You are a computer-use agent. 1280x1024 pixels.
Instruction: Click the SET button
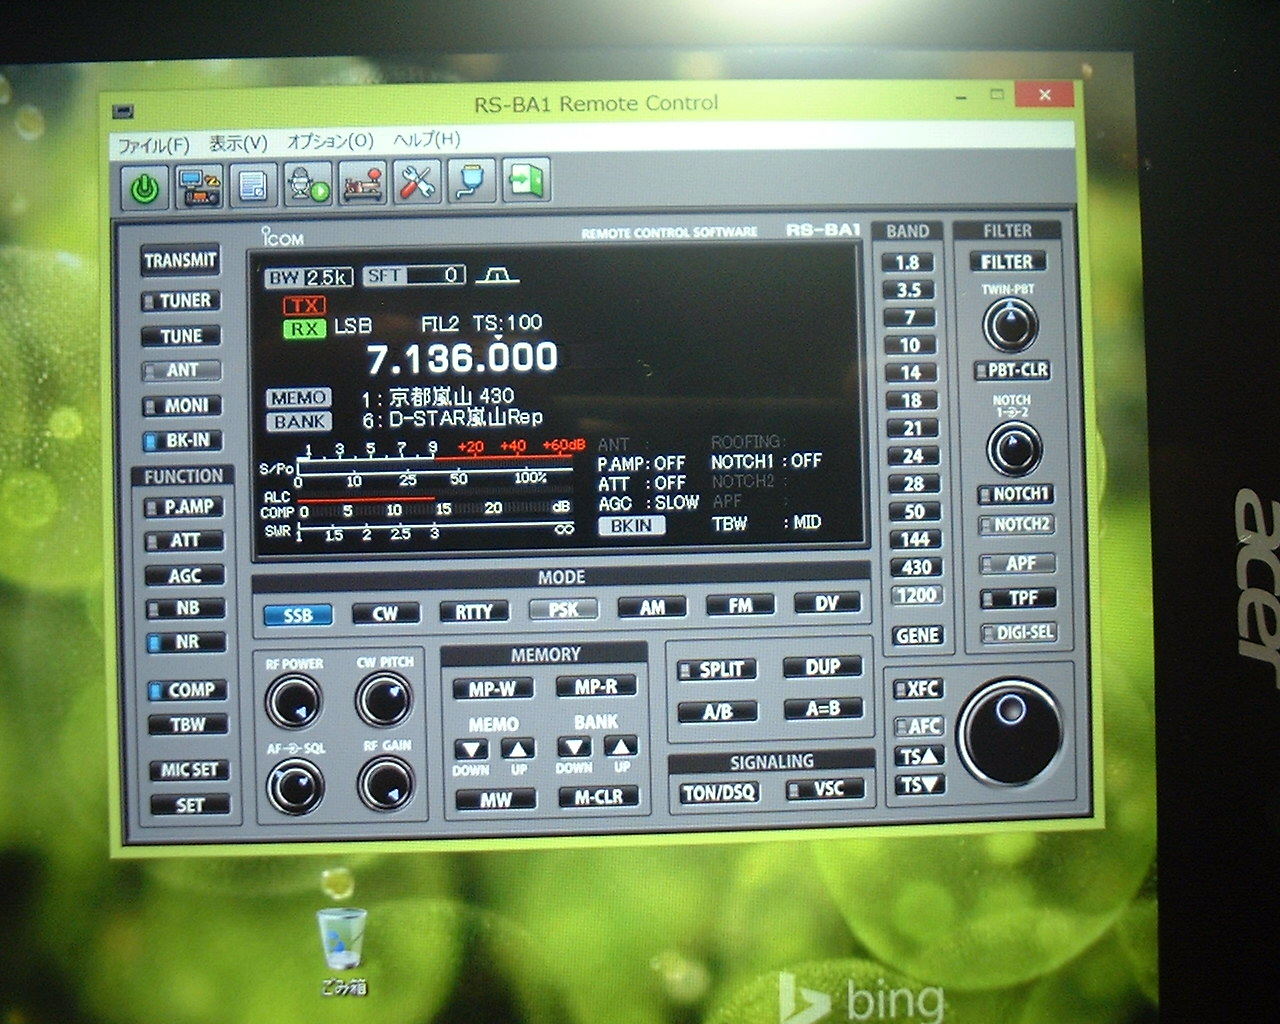pyautogui.click(x=190, y=804)
